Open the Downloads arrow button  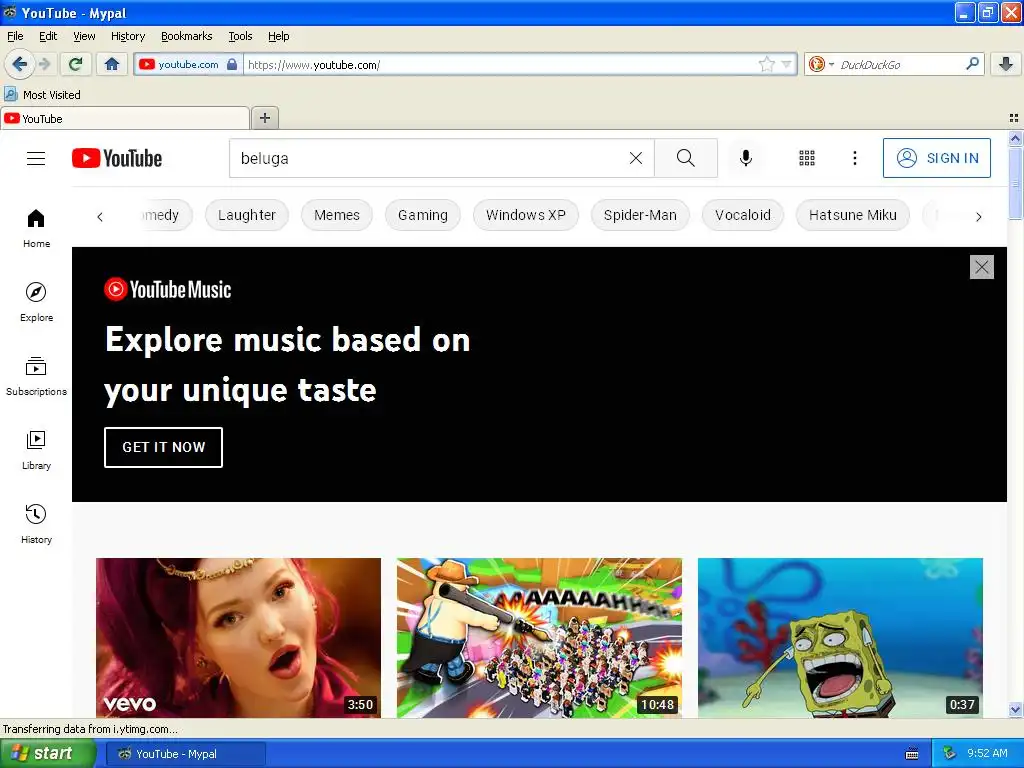pyautogui.click(x=1006, y=64)
